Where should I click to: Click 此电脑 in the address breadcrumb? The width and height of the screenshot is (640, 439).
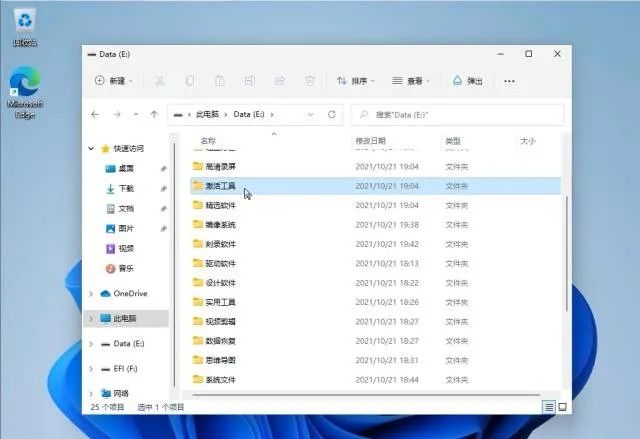207,114
